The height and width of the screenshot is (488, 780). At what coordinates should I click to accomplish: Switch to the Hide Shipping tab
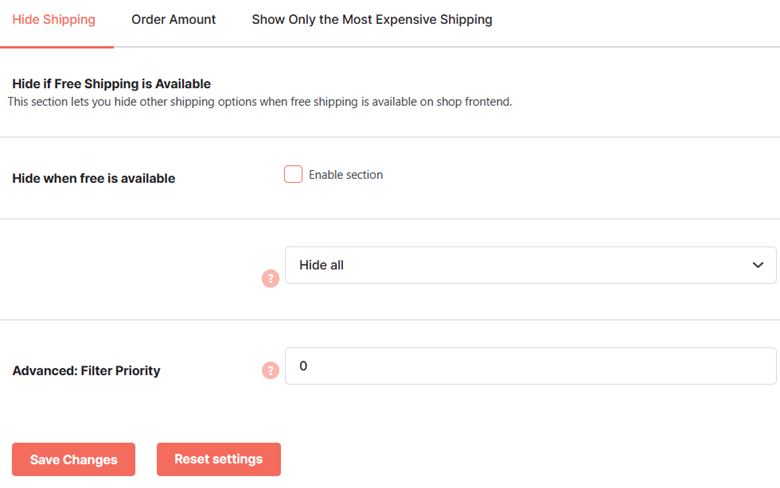point(54,19)
